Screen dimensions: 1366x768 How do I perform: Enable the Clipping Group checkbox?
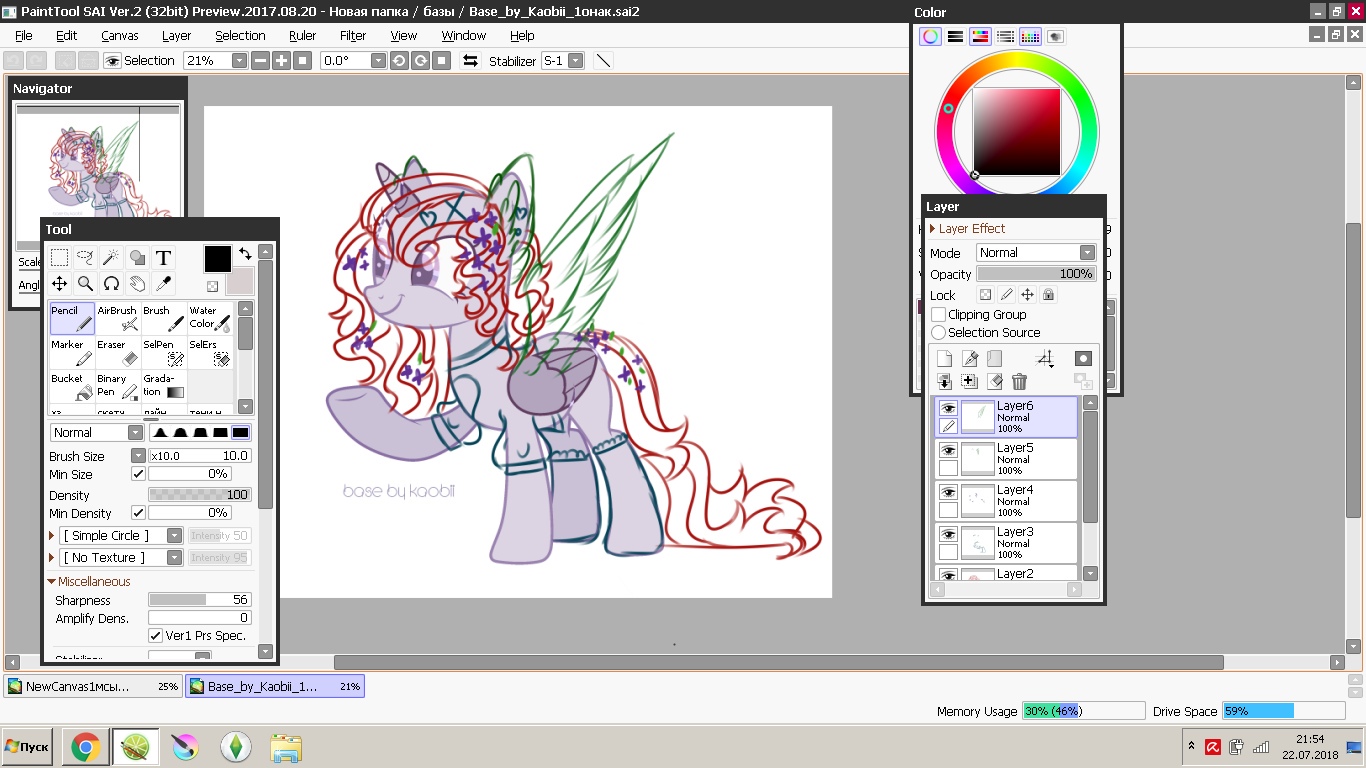[938, 315]
